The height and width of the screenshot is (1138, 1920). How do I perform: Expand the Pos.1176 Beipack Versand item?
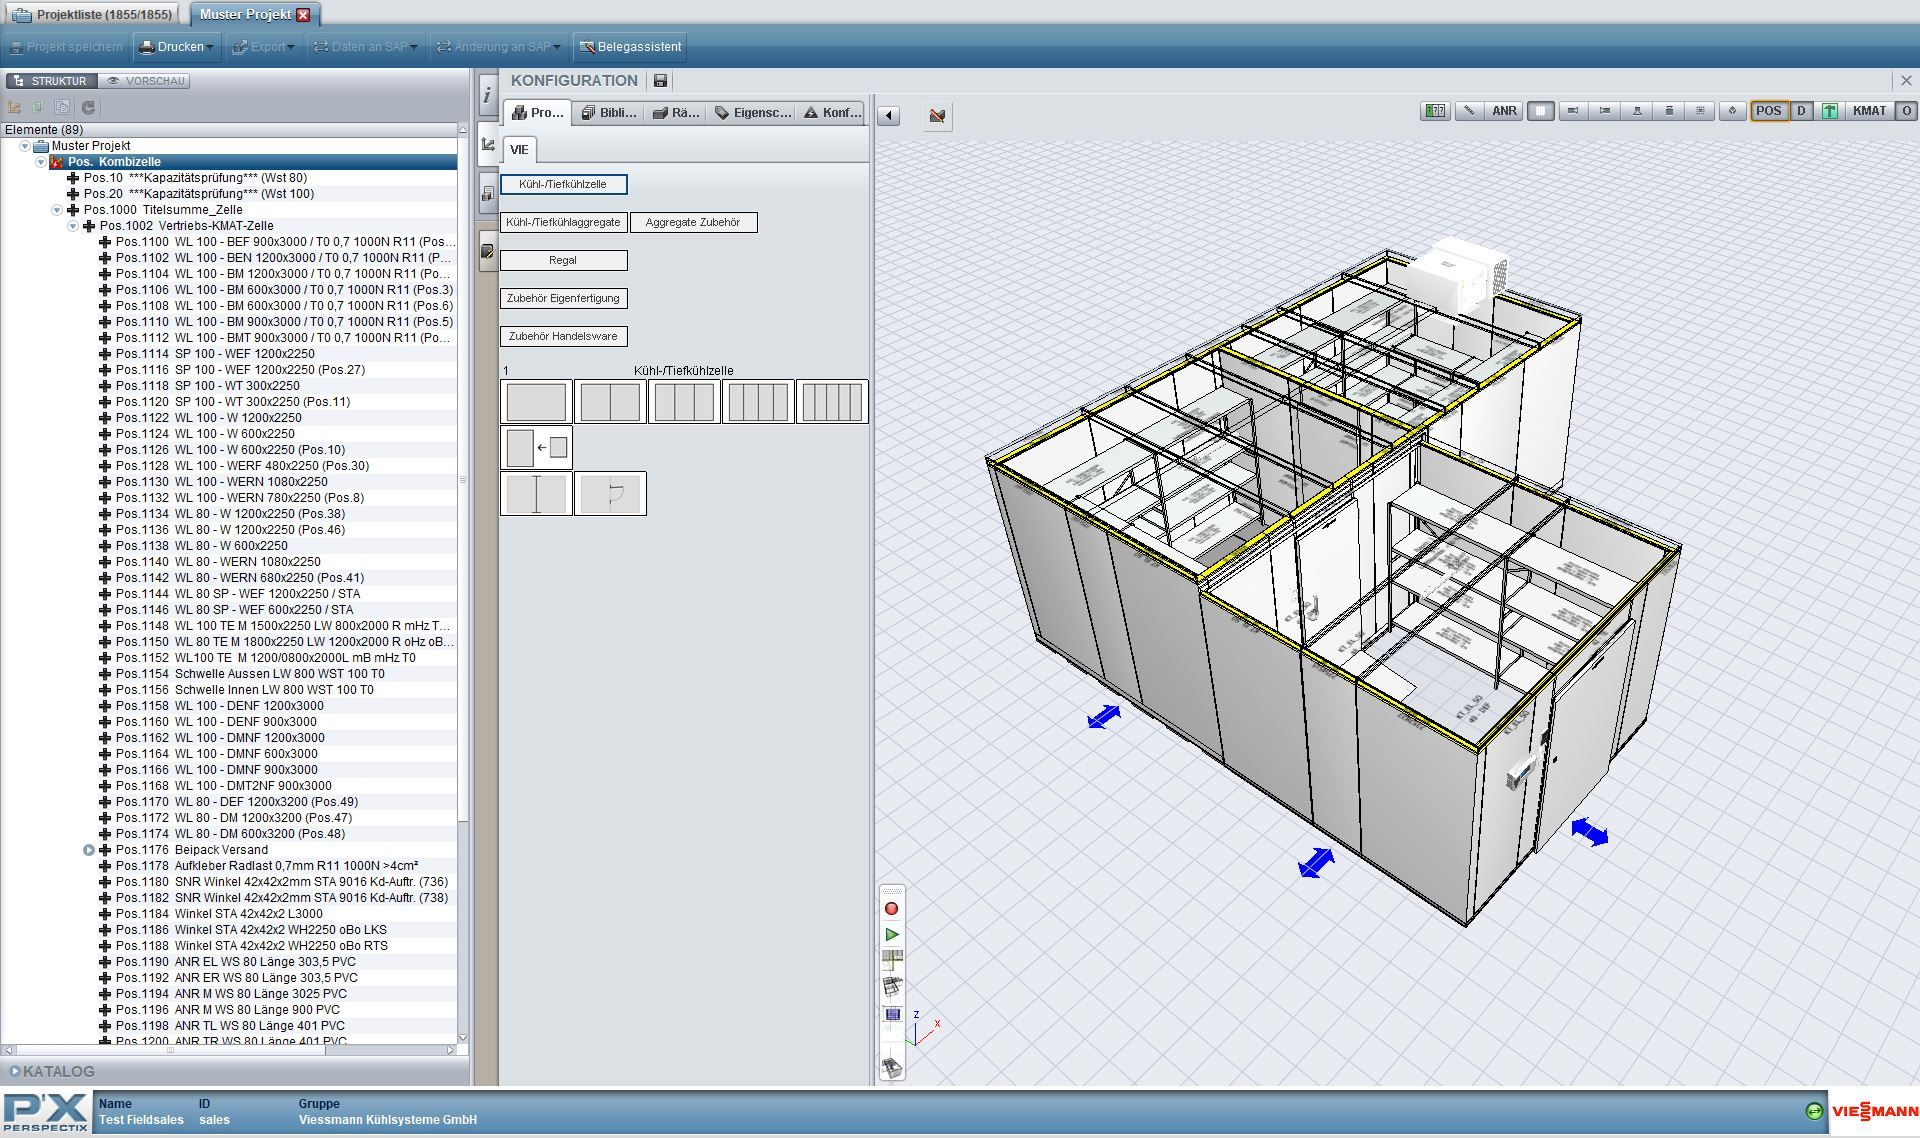[89, 850]
